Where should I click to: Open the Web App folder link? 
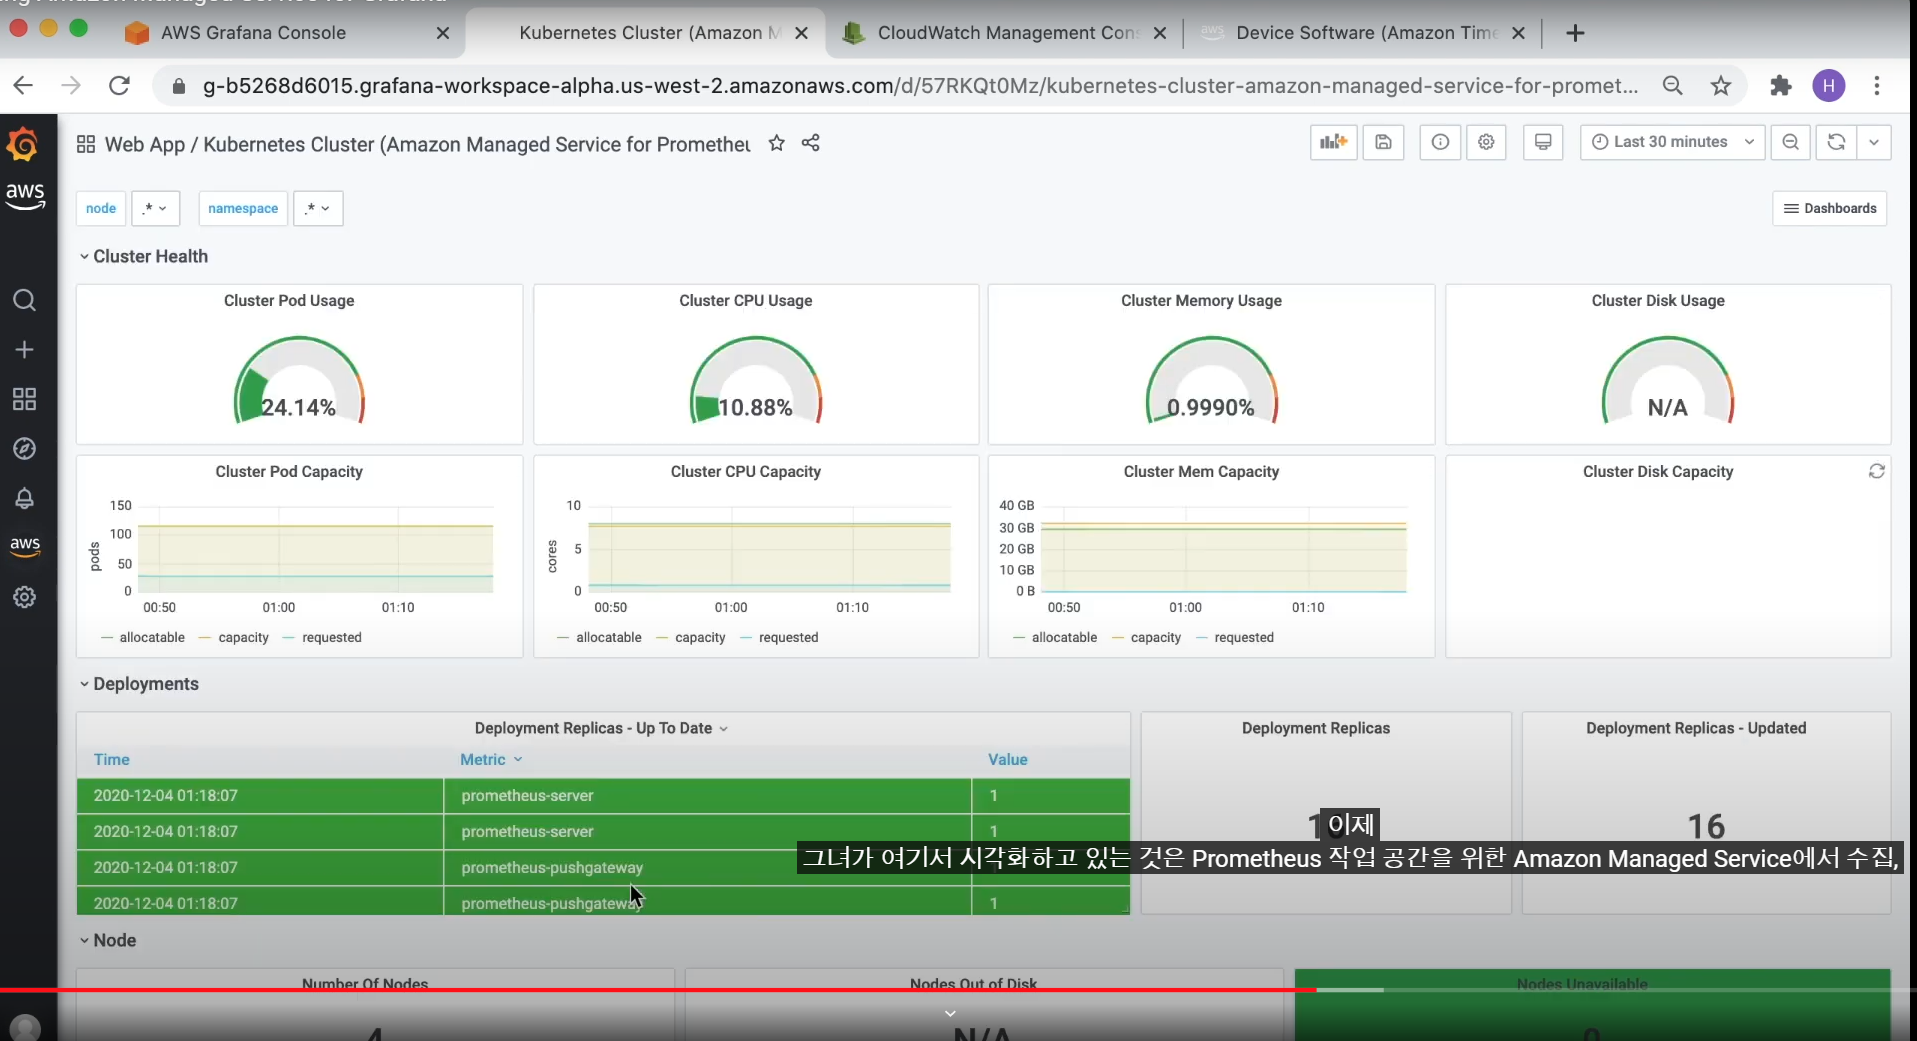[145, 144]
